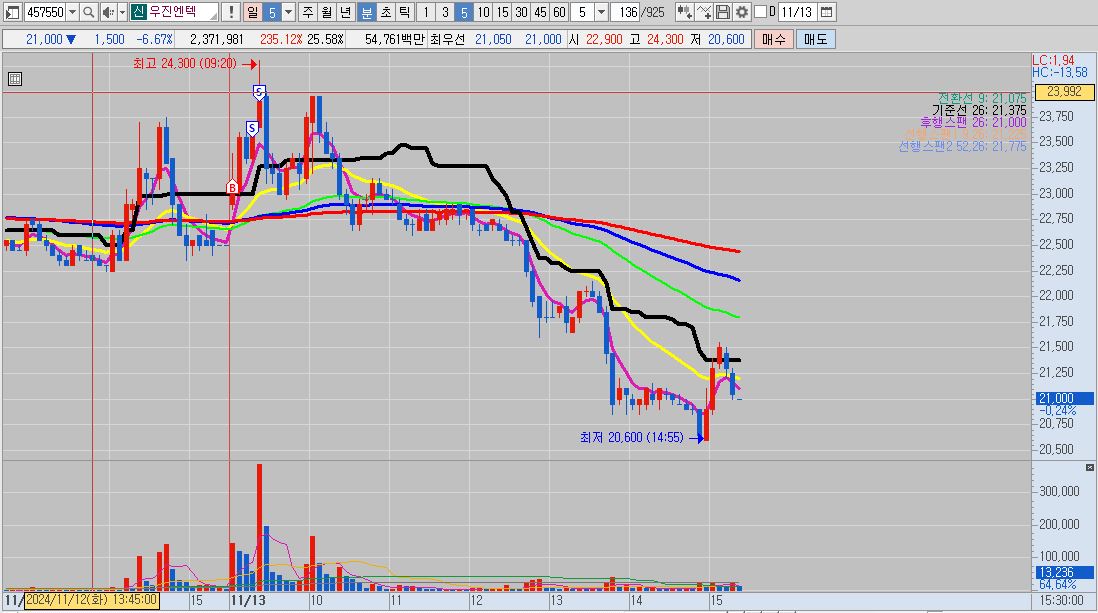Toggle the D checkbox beside date field
The height and width of the screenshot is (613, 1098).
[760, 12]
